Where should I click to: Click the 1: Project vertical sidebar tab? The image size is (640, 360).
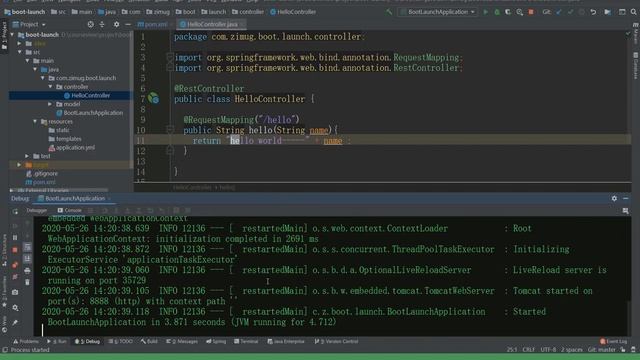point(4,36)
